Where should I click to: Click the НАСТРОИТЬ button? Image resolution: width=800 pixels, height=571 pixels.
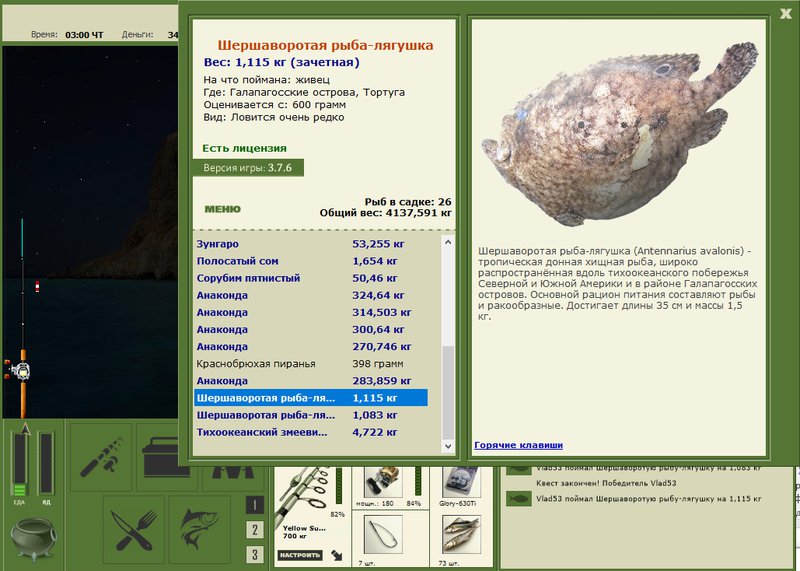click(x=300, y=555)
